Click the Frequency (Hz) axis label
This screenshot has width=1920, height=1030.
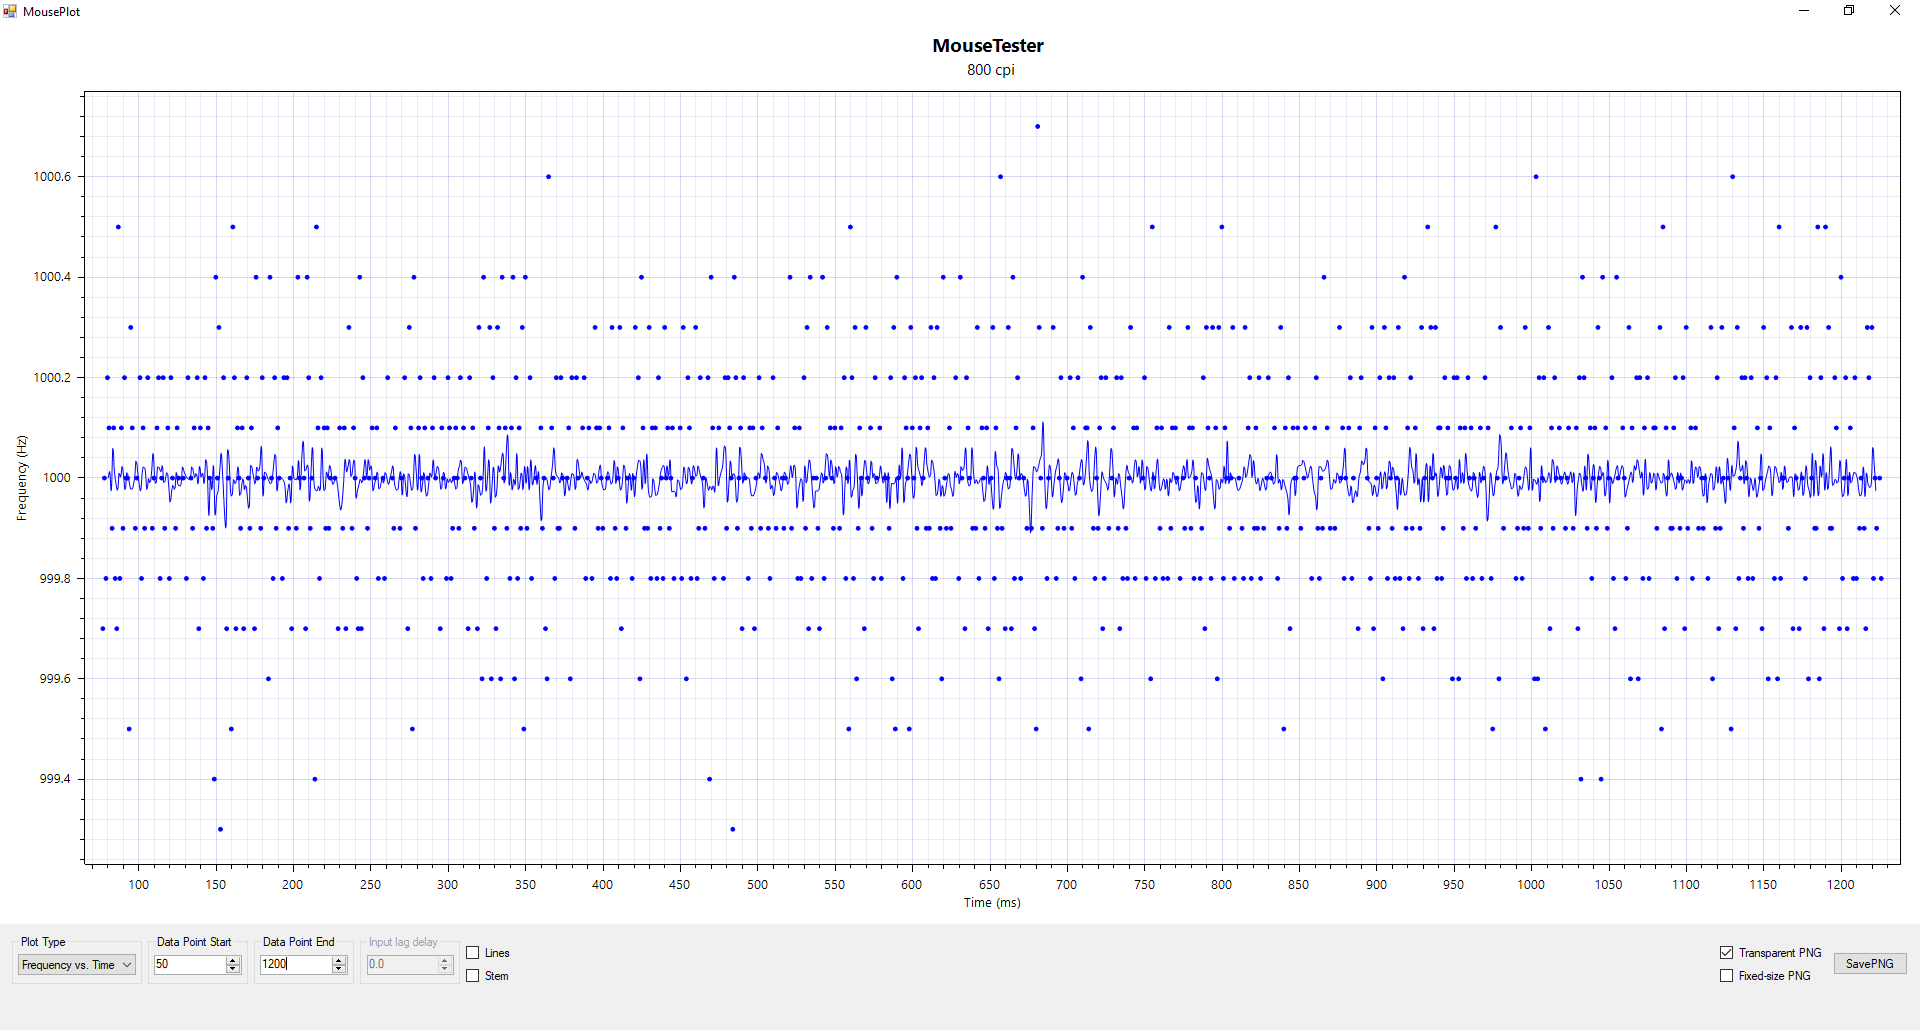[x=22, y=478]
